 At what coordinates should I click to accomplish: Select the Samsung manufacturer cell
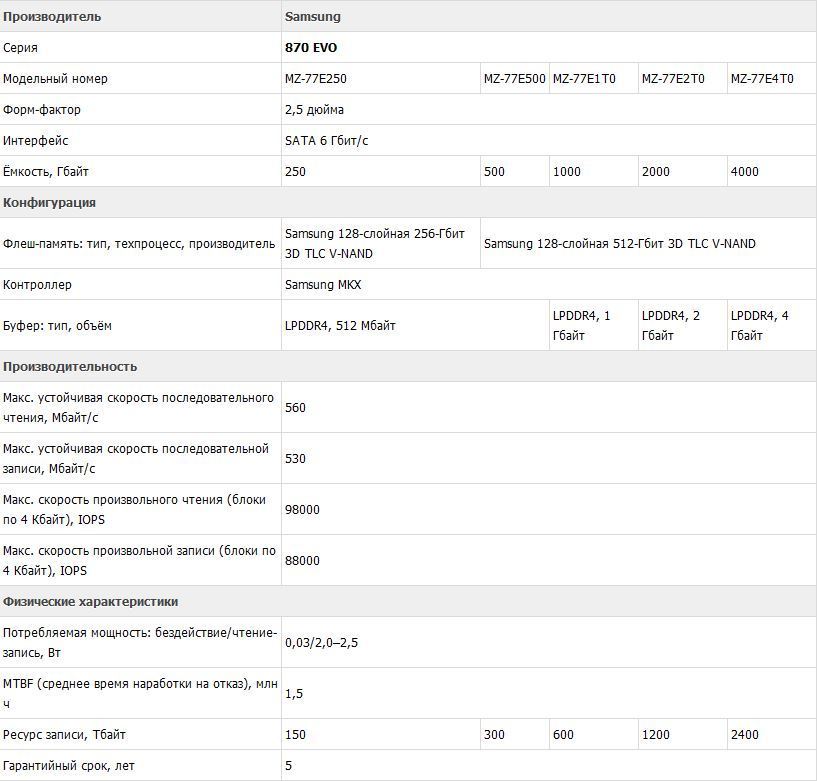(x=313, y=17)
